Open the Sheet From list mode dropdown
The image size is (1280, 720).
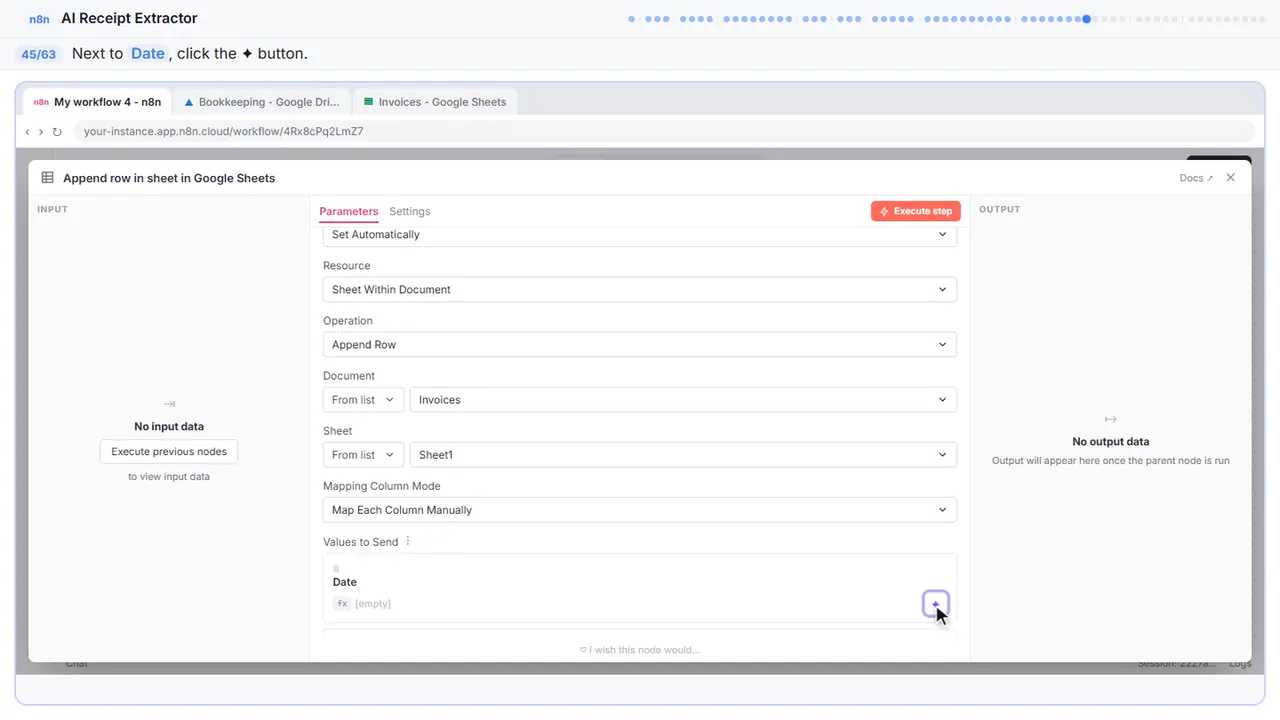pos(364,455)
